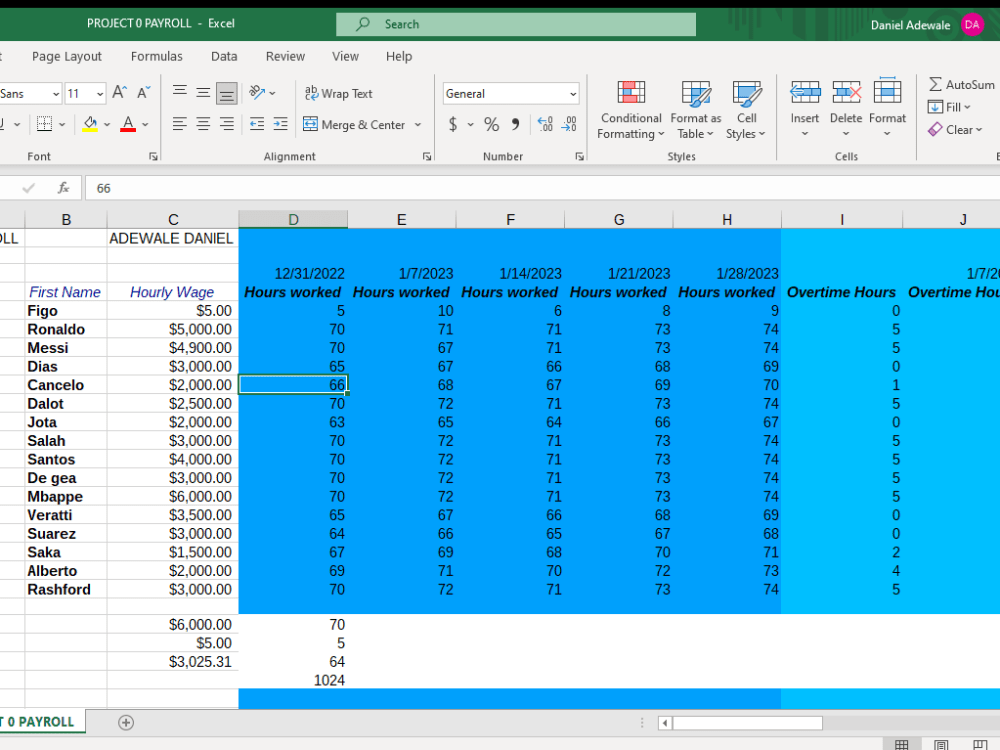Open font color dropdown arrow
Image resolution: width=1000 pixels, height=750 pixels.
coord(145,124)
